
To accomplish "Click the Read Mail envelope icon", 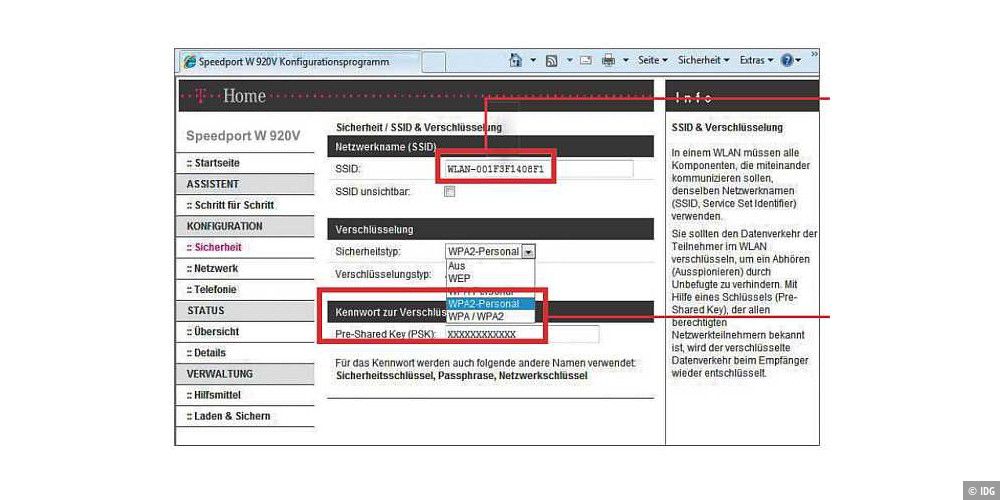I will click(x=585, y=61).
